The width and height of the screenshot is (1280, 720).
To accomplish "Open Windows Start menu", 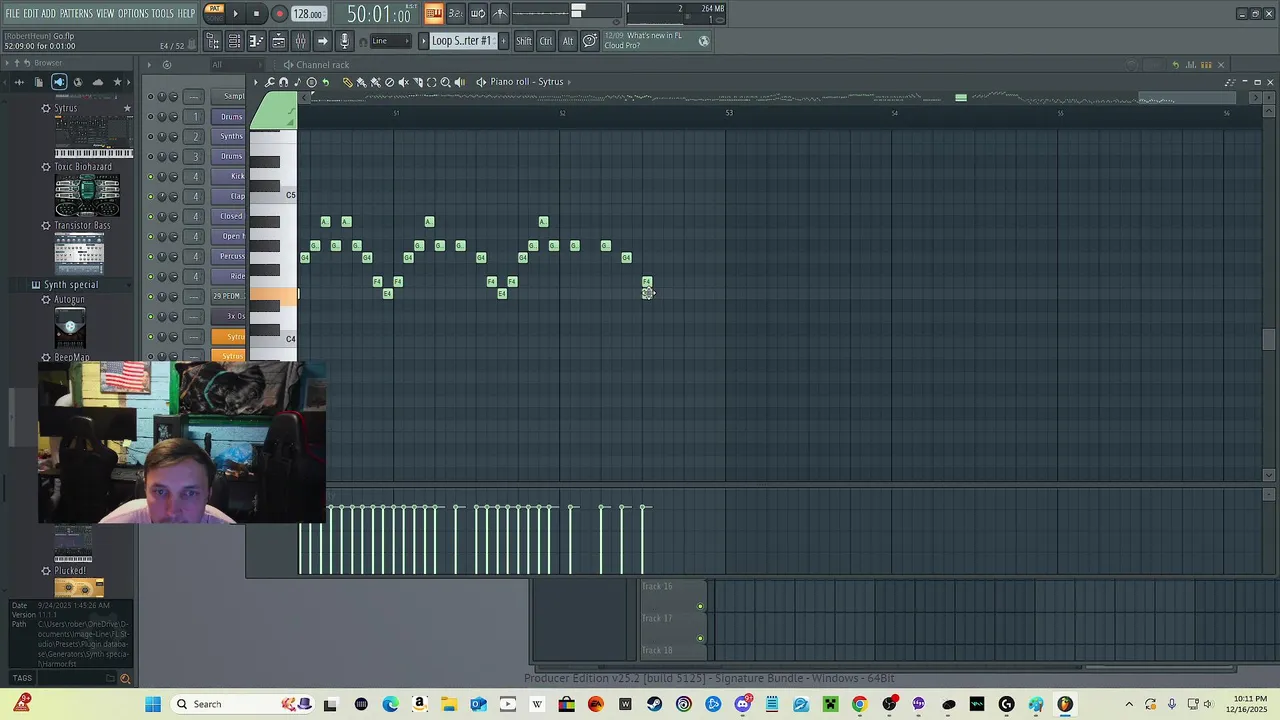I will coord(153,704).
